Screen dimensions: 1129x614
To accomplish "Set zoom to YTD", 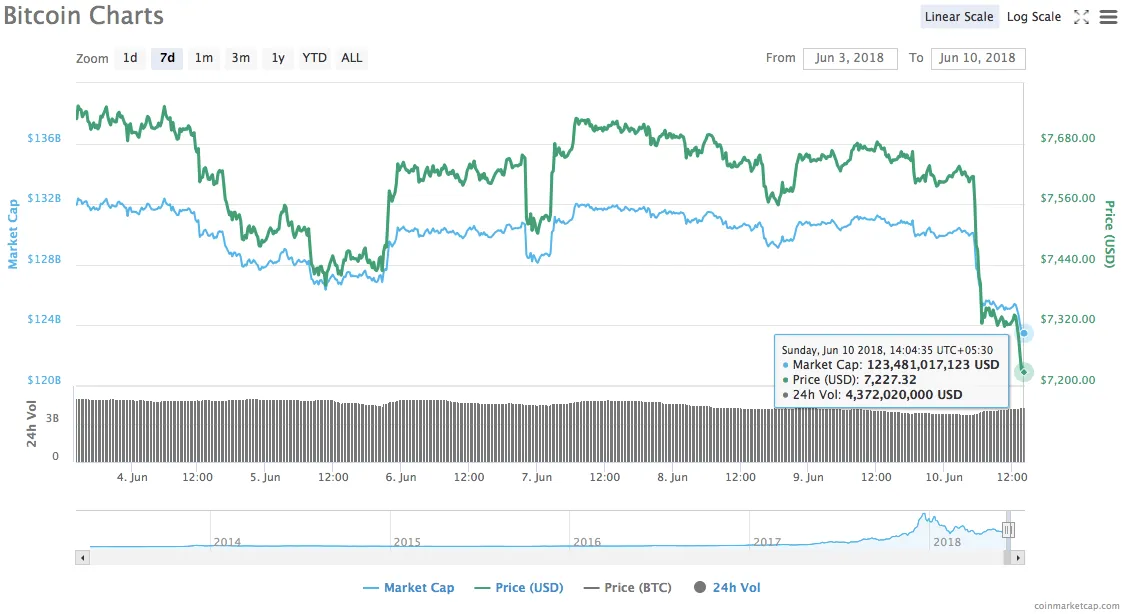I will (314, 58).
